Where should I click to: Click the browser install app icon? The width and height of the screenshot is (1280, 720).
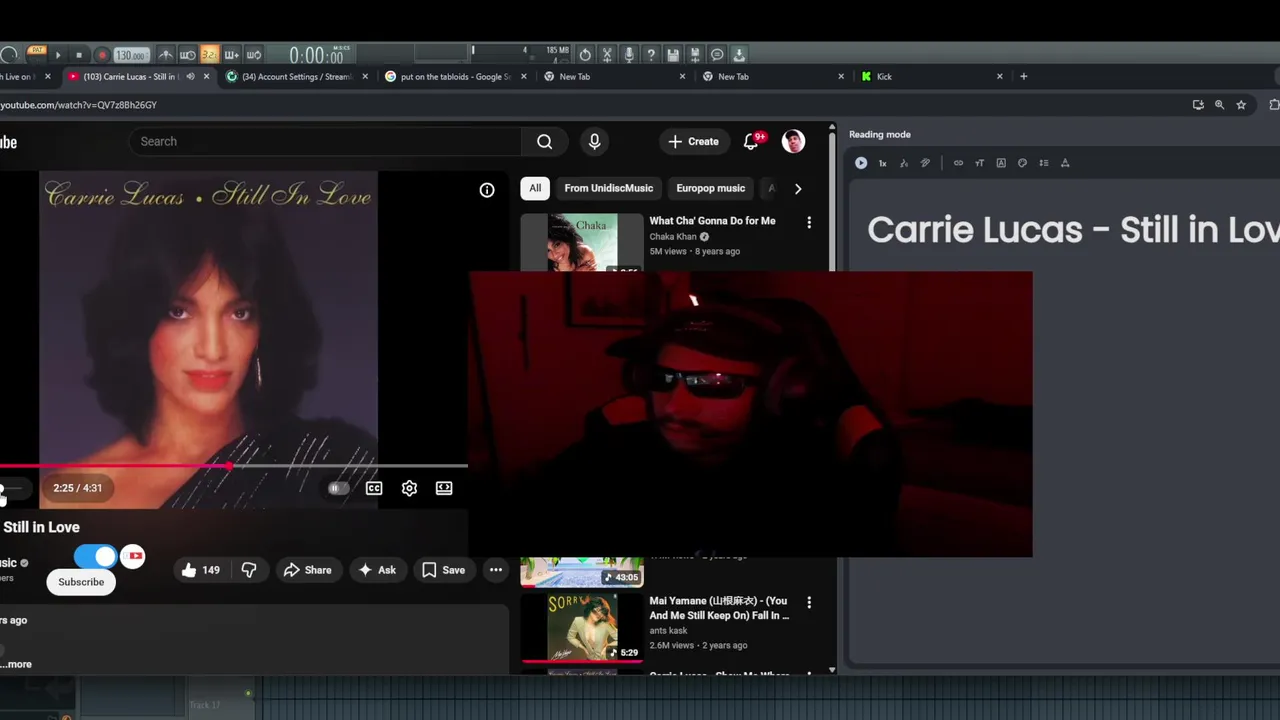[x=1198, y=105]
